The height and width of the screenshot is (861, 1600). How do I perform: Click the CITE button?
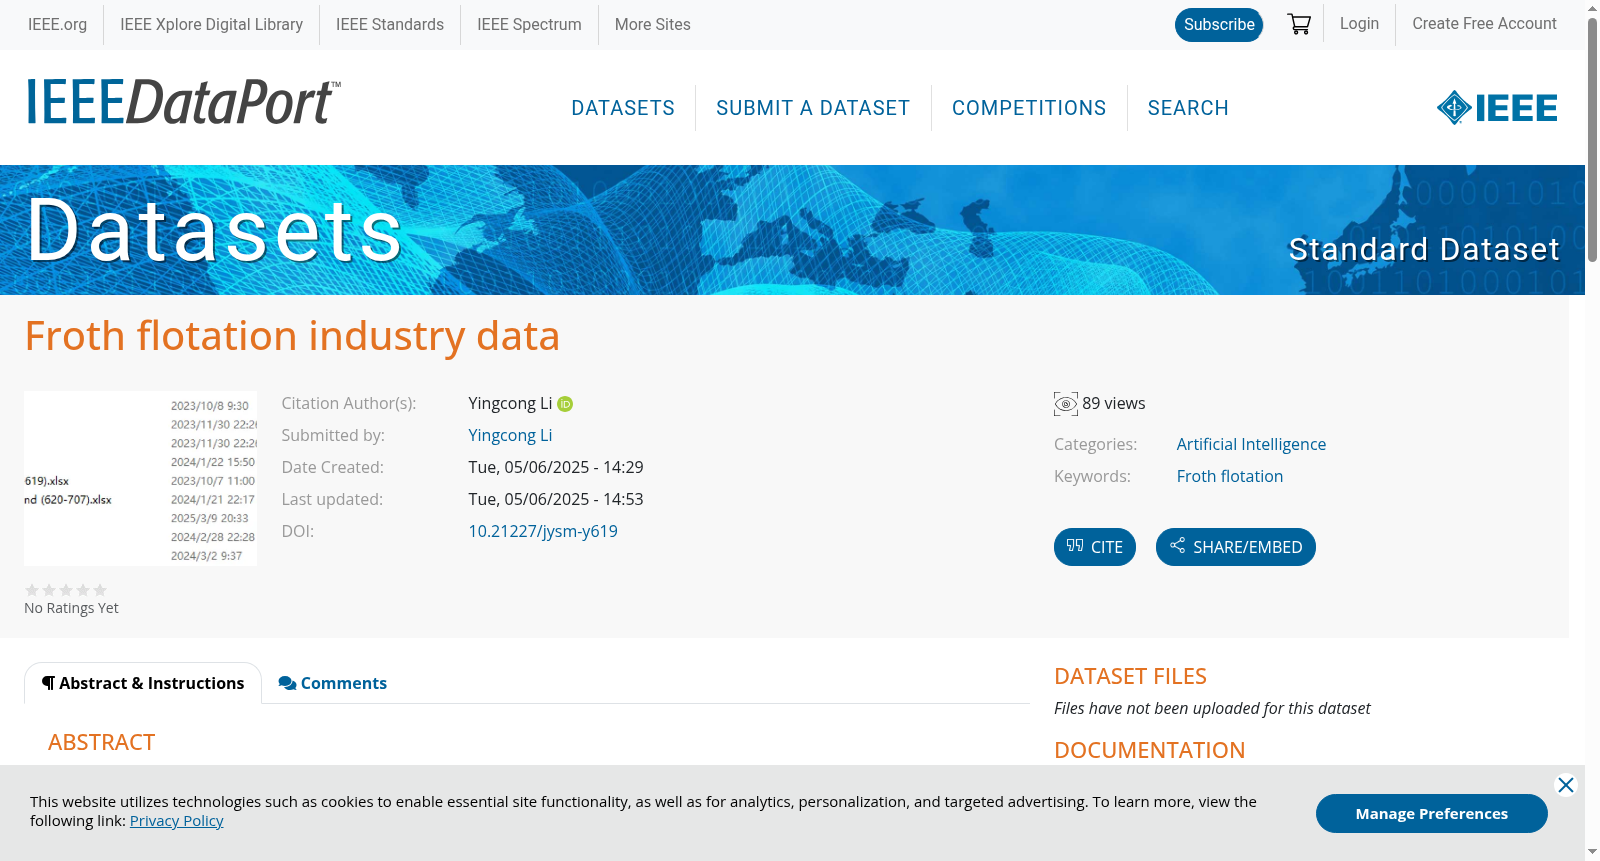1095,547
